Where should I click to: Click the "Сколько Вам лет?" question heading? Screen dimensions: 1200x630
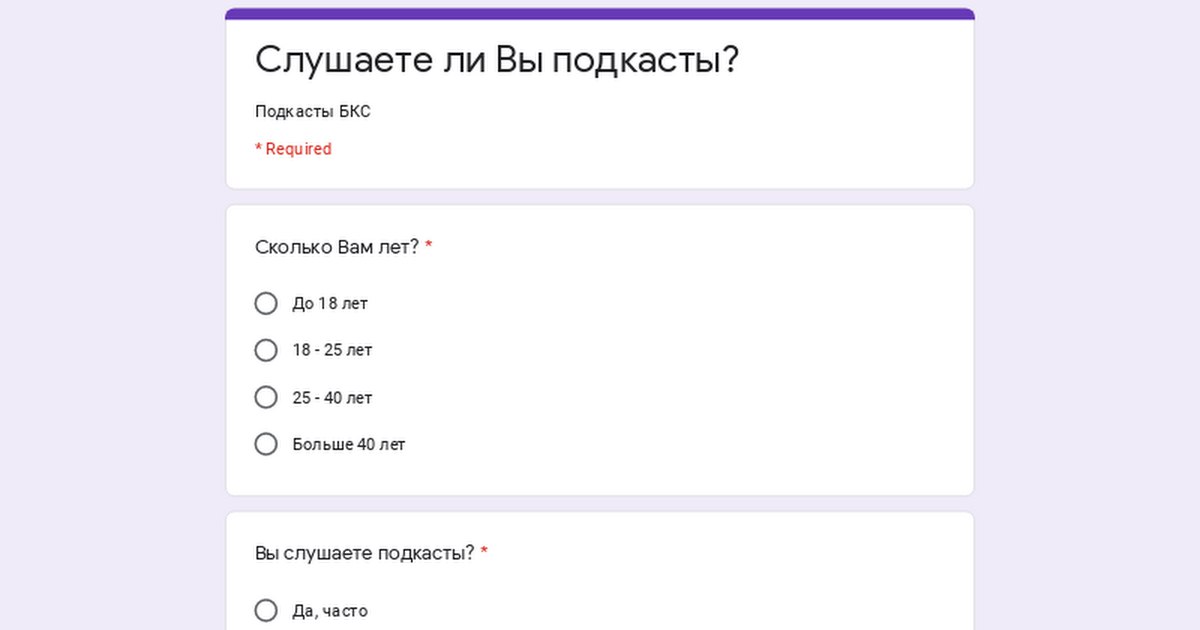(x=337, y=247)
